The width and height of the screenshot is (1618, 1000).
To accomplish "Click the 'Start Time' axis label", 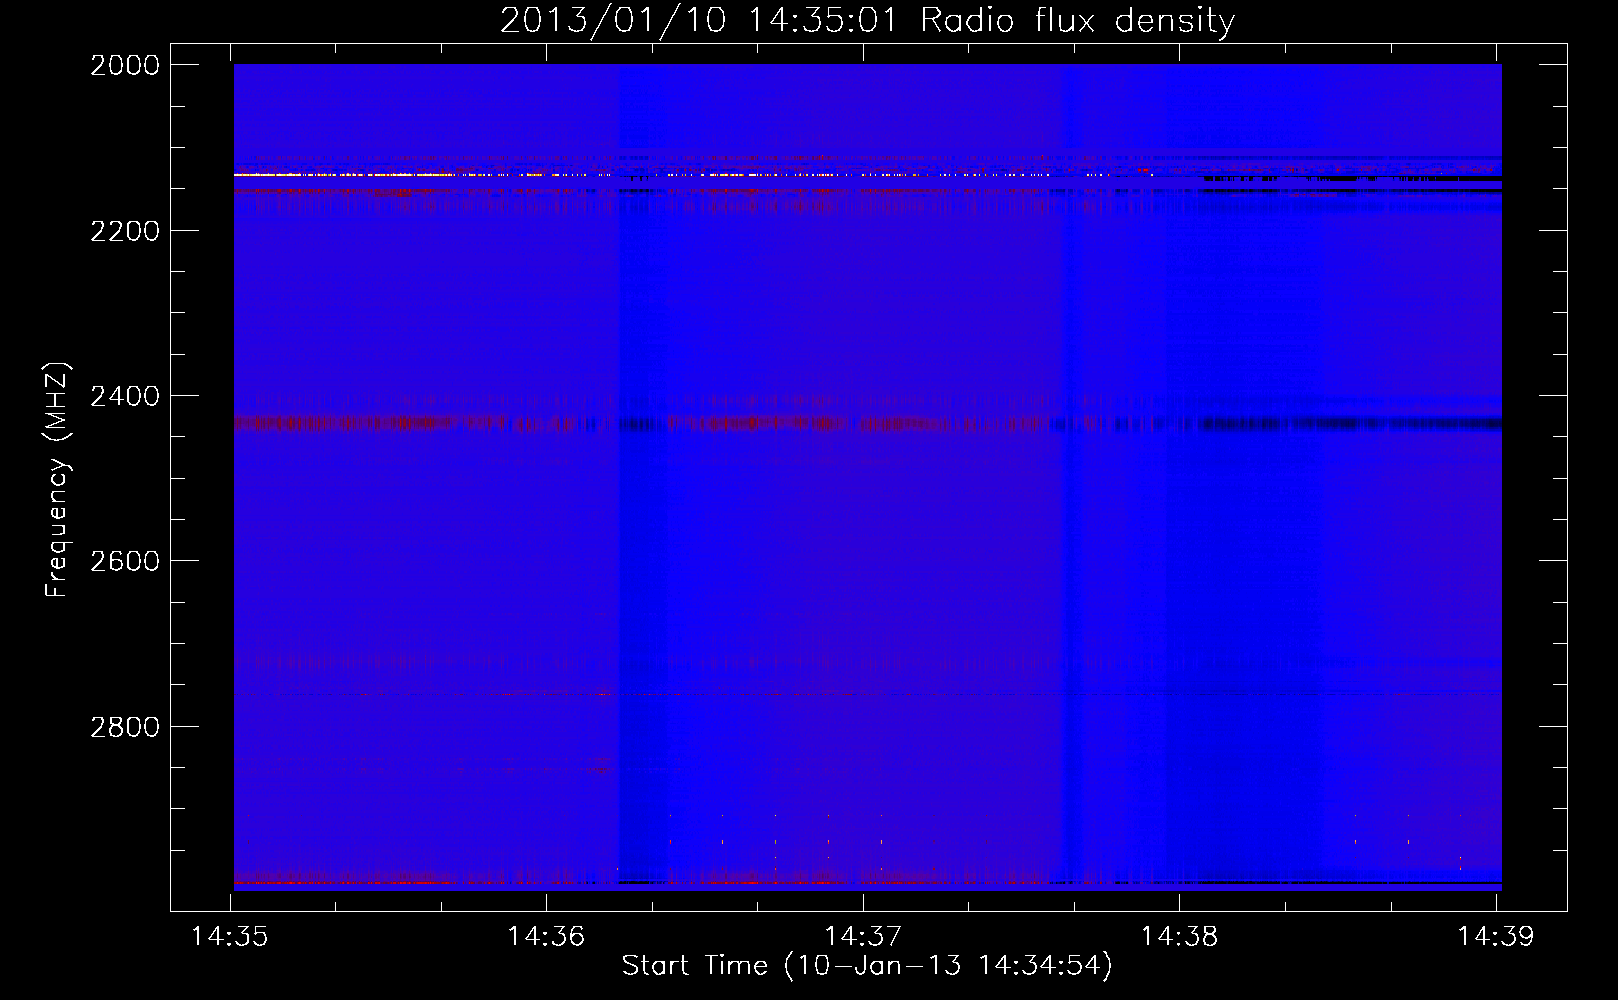I will pyautogui.click(x=867, y=966).
